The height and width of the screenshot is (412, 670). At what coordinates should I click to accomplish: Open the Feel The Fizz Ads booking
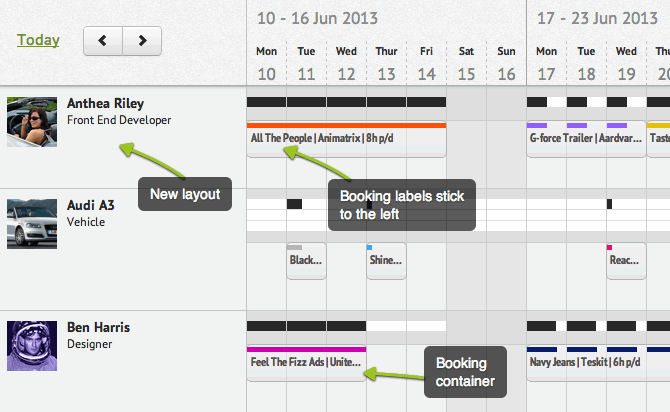306,363
